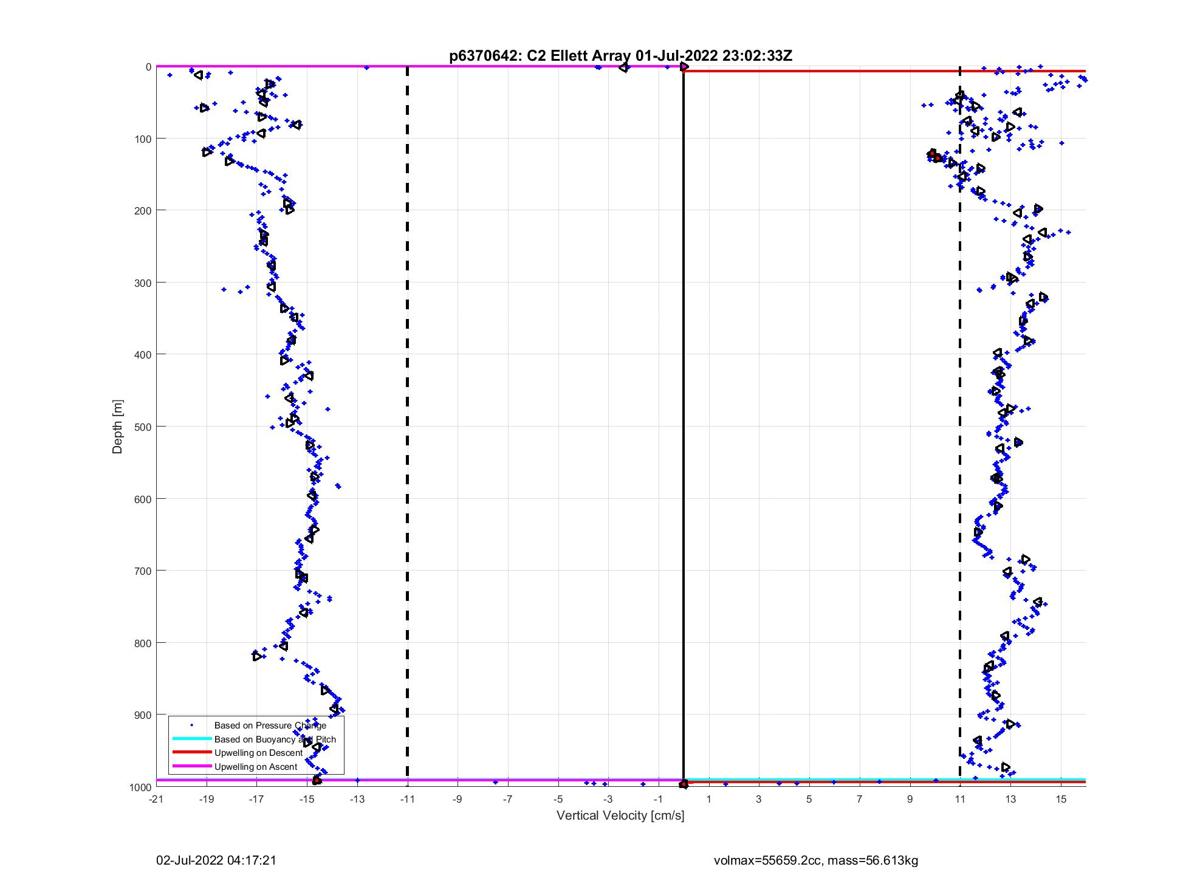Click x-axis tick label 9
This screenshot has width=1200, height=885.
click(x=910, y=799)
